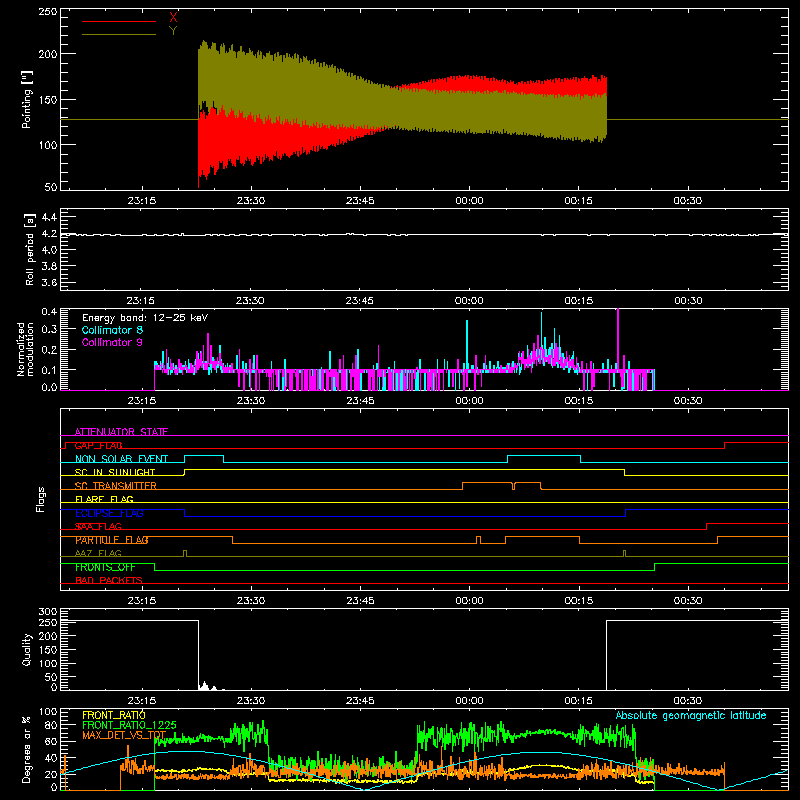Select the green FRONT_RATIO_1225 legend entry
Screen dimensions: 800x800
coord(130,725)
